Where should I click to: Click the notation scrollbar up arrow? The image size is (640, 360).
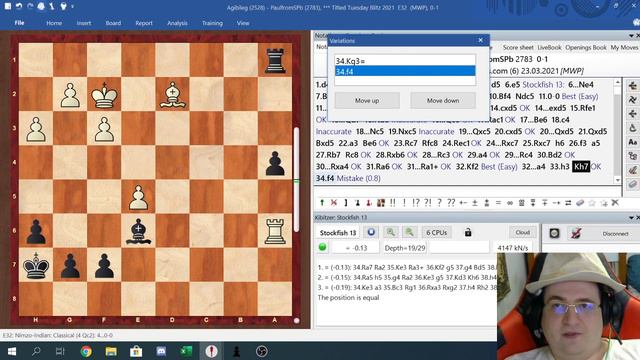(x=618, y=82)
